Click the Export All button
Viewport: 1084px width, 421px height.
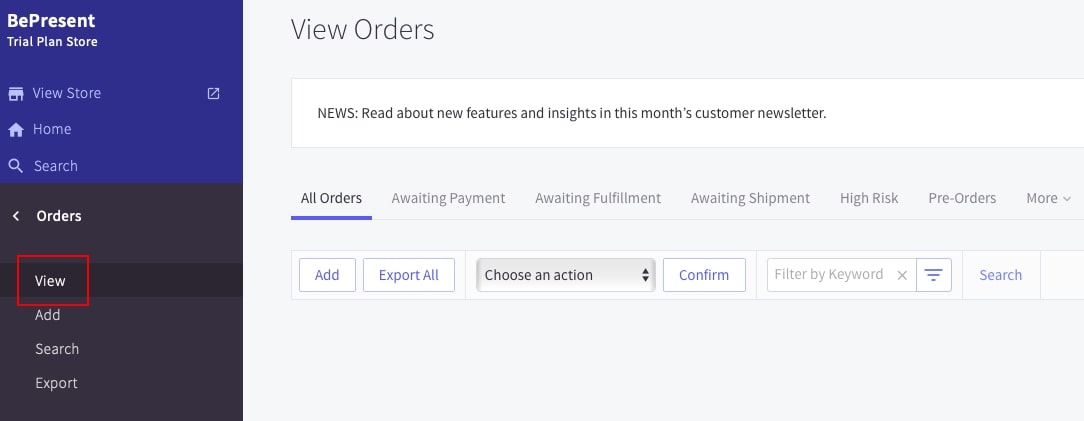pos(408,275)
